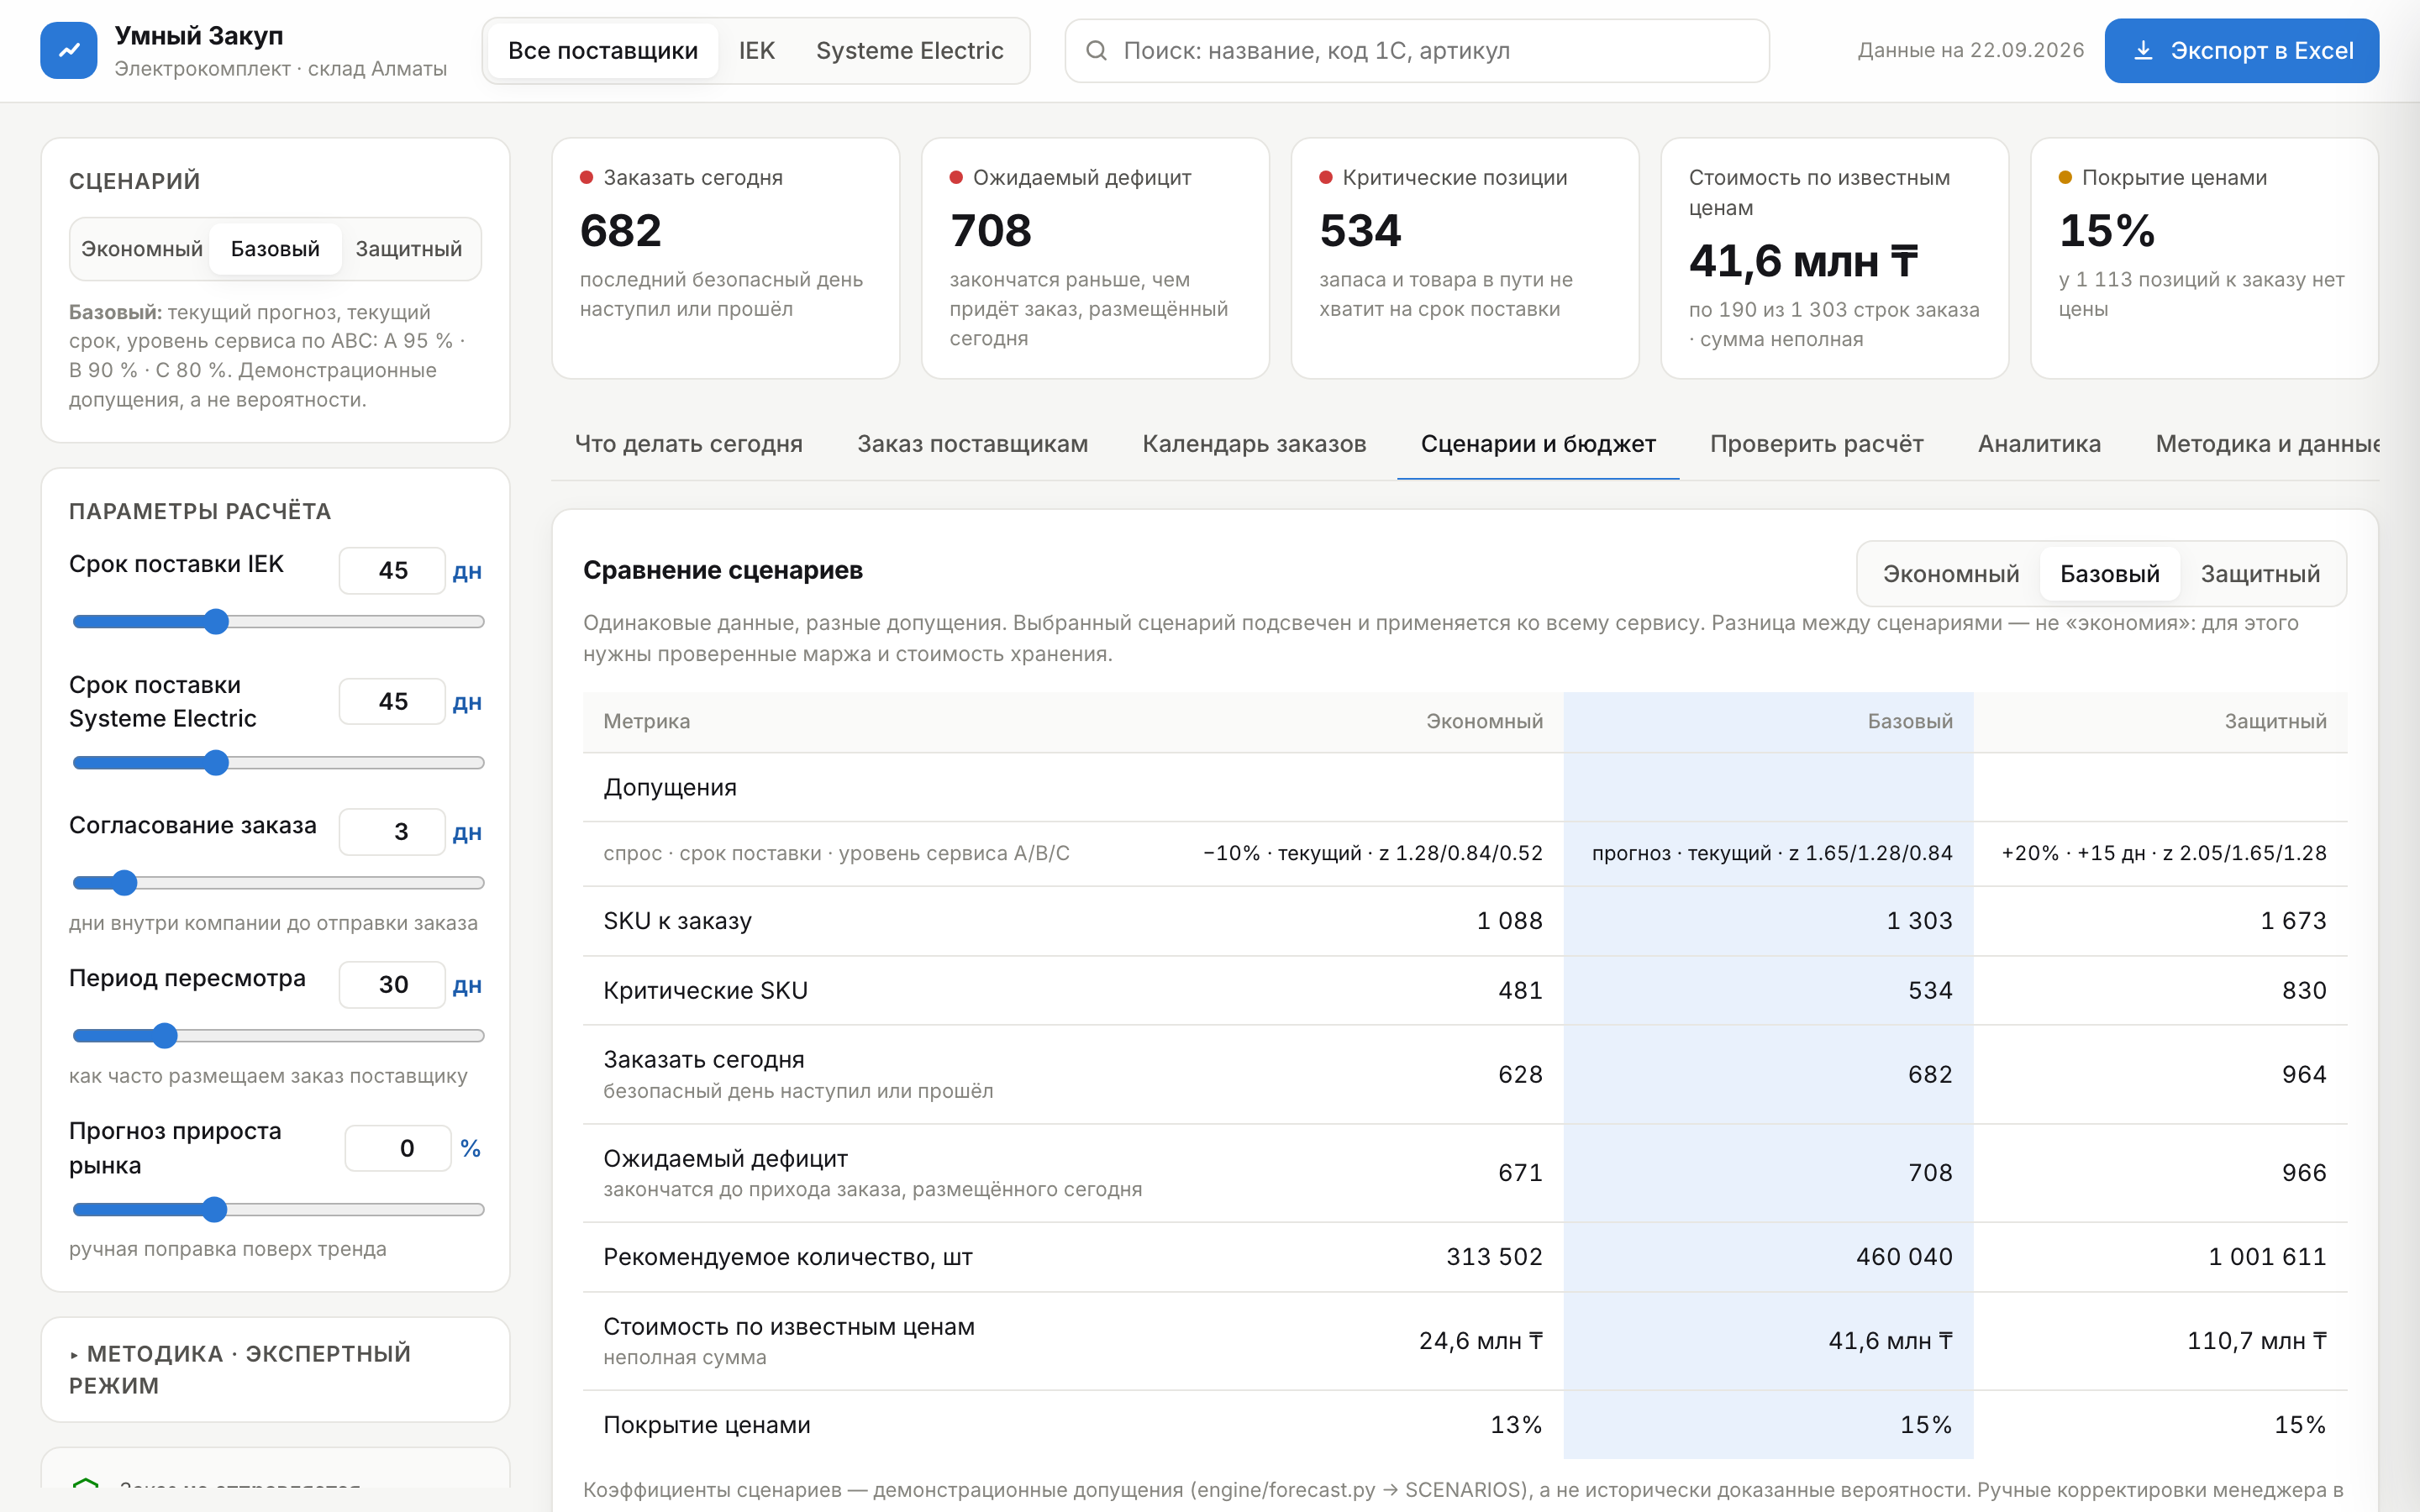The height and width of the screenshot is (1512, 2420).
Task: Edit Согласование заказа days field
Action: click(392, 831)
